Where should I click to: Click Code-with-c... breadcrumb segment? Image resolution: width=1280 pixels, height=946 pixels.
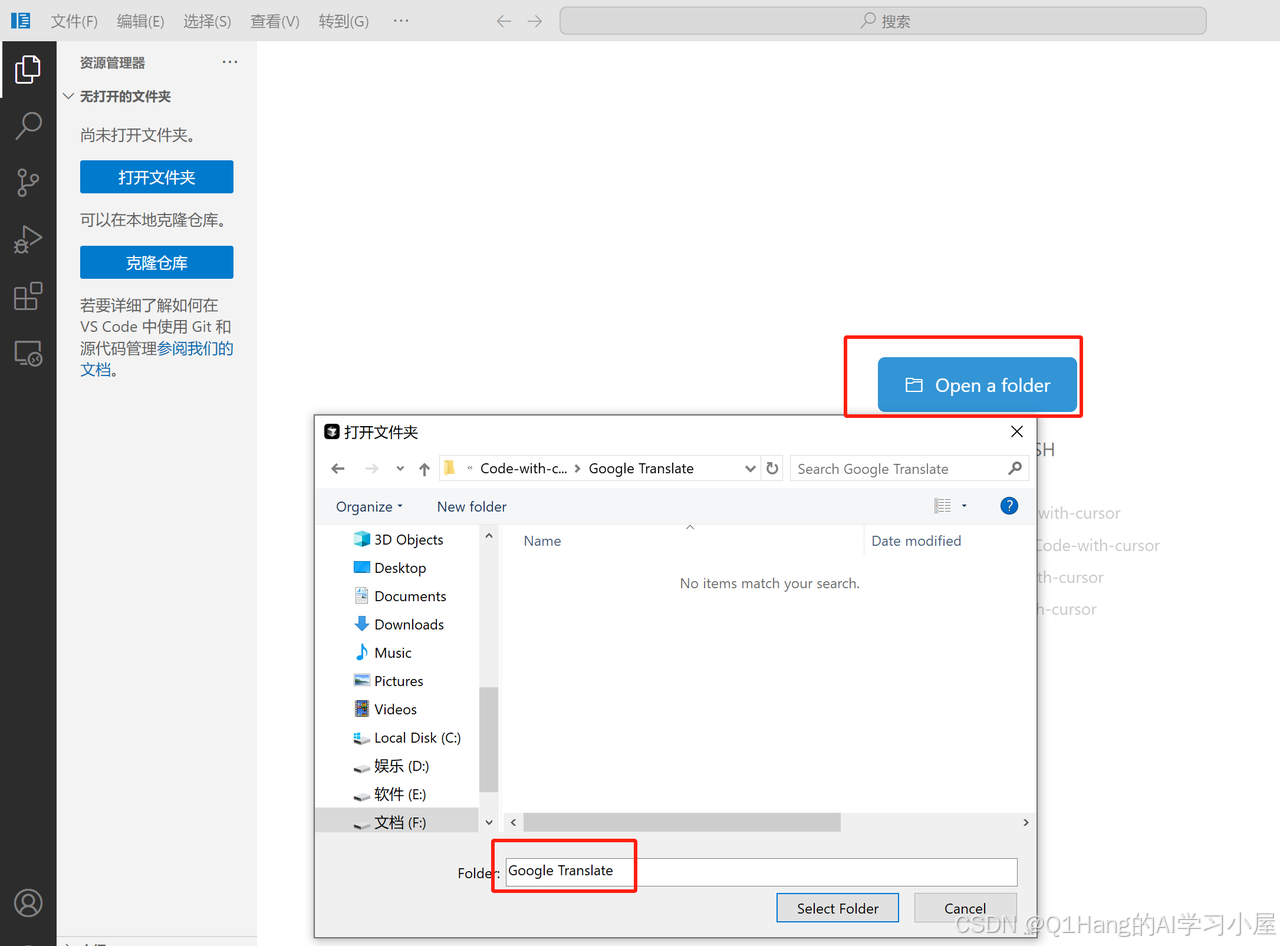click(523, 468)
